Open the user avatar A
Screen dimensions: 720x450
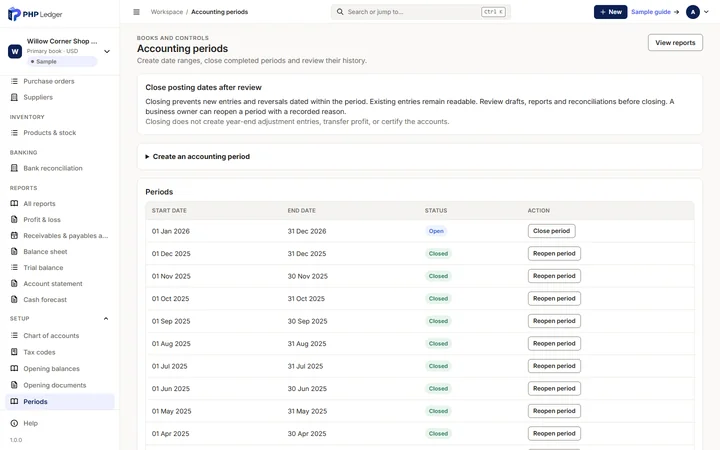692,12
